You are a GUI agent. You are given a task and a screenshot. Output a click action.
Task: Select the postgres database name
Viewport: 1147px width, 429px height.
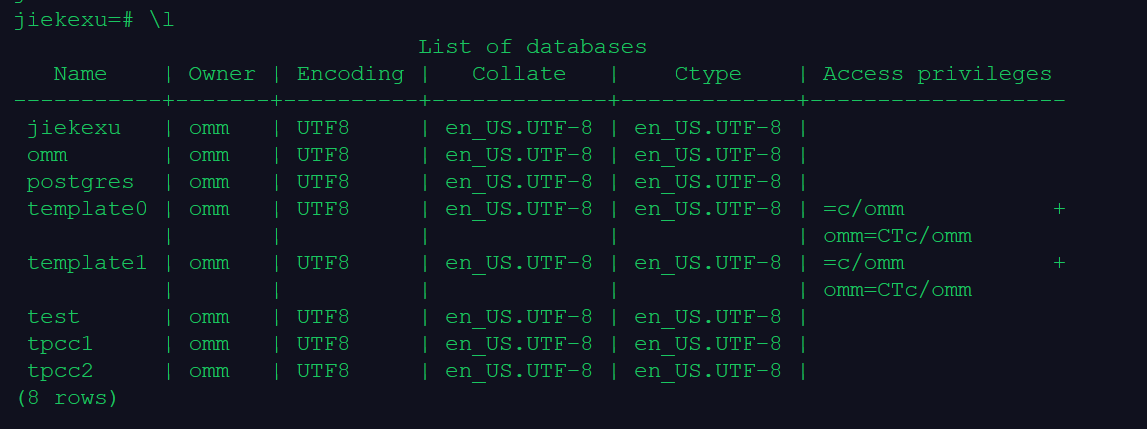pos(80,183)
